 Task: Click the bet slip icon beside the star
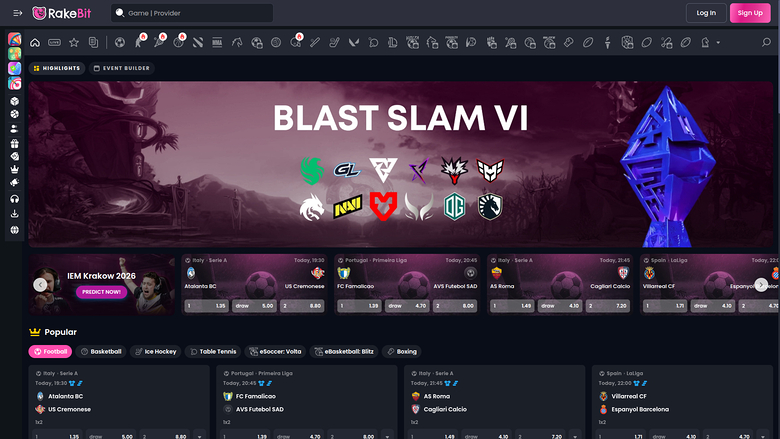pyautogui.click(x=93, y=43)
